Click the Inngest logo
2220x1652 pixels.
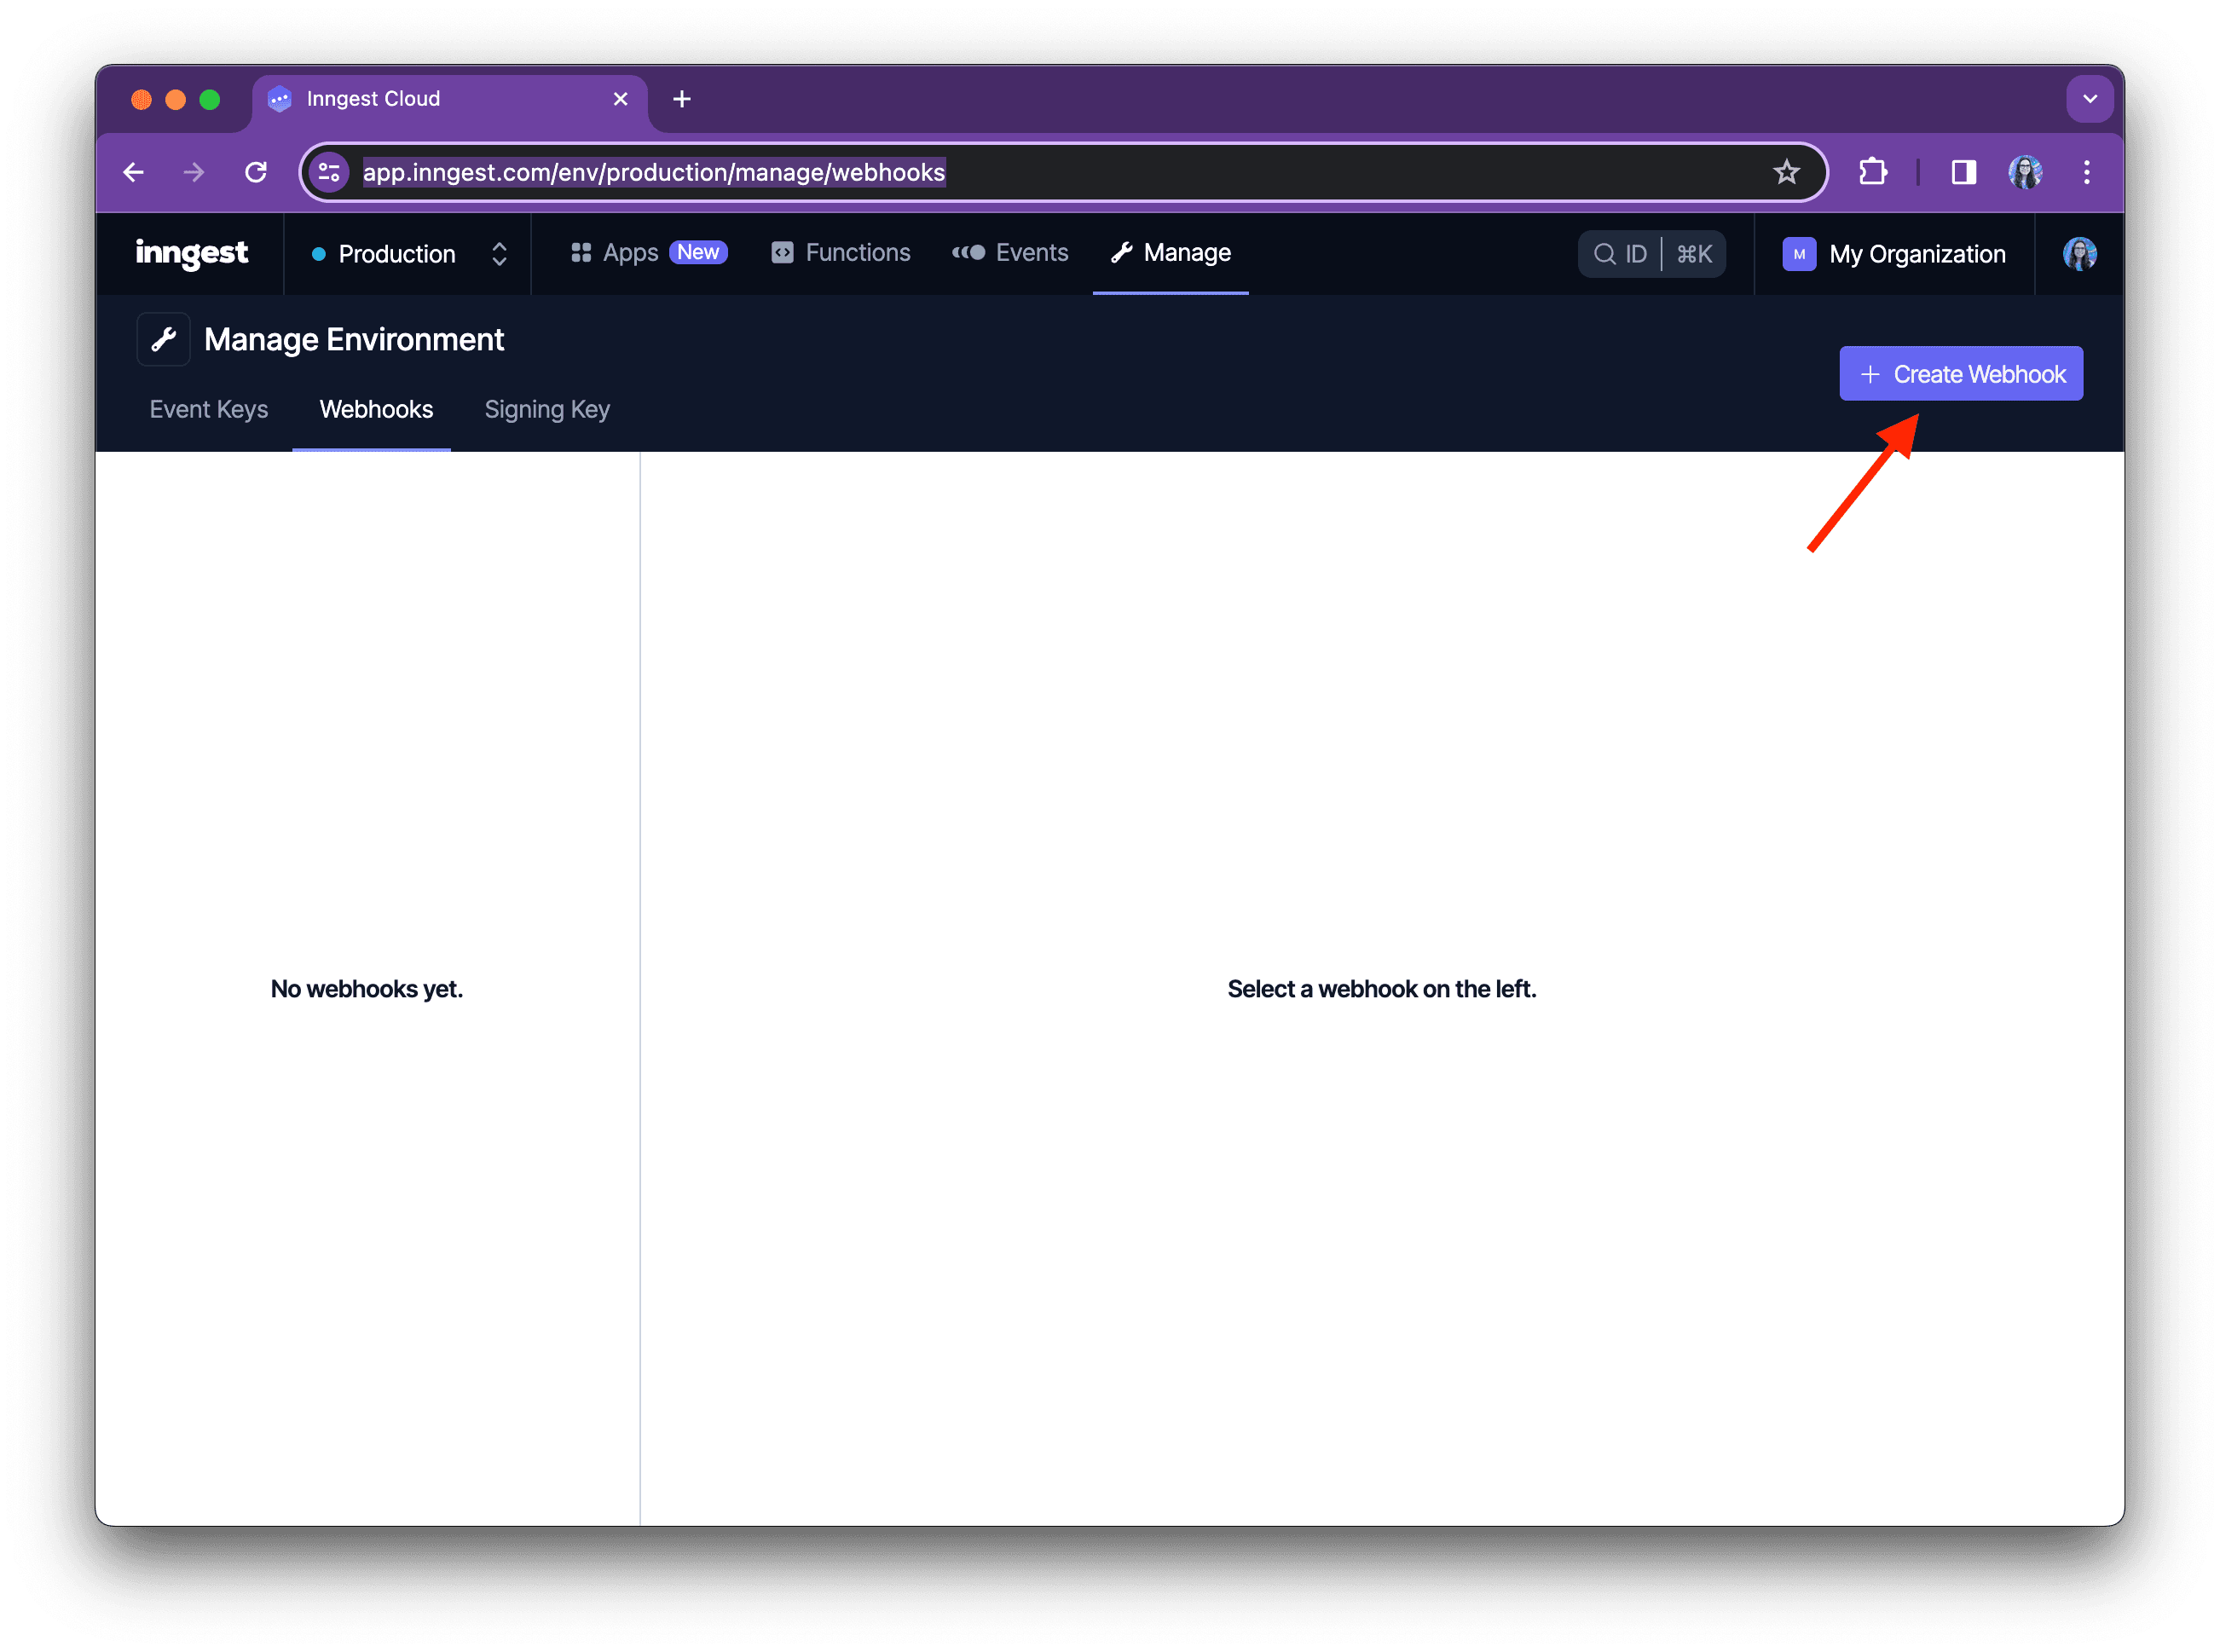pyautogui.click(x=191, y=254)
